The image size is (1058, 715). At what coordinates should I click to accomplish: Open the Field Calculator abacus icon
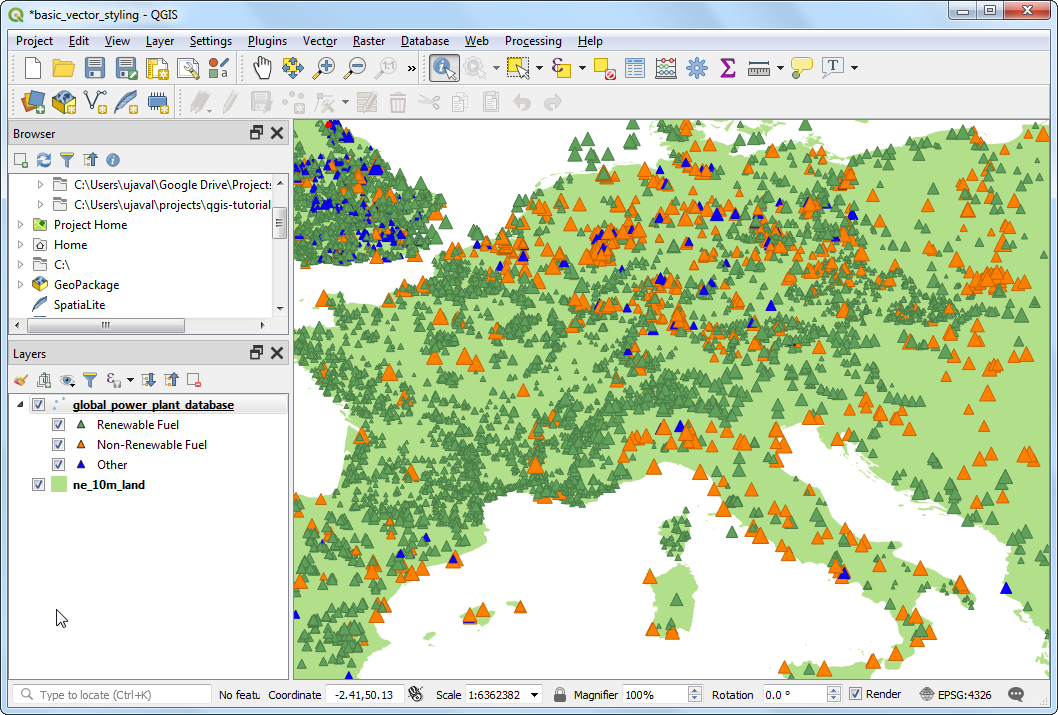coord(666,68)
